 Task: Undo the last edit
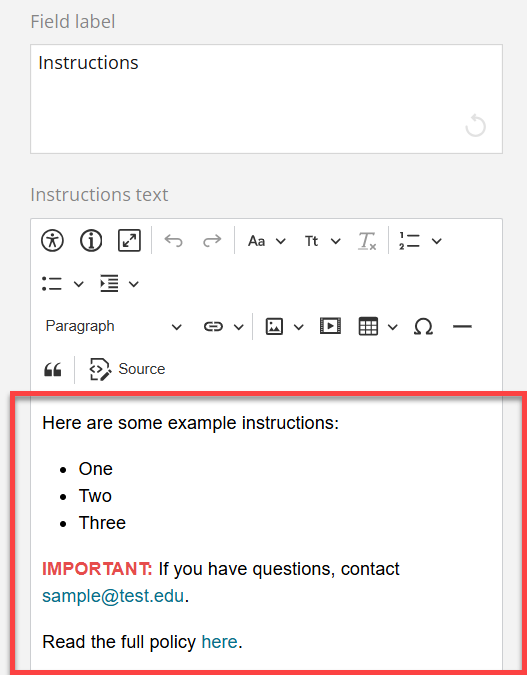(174, 240)
